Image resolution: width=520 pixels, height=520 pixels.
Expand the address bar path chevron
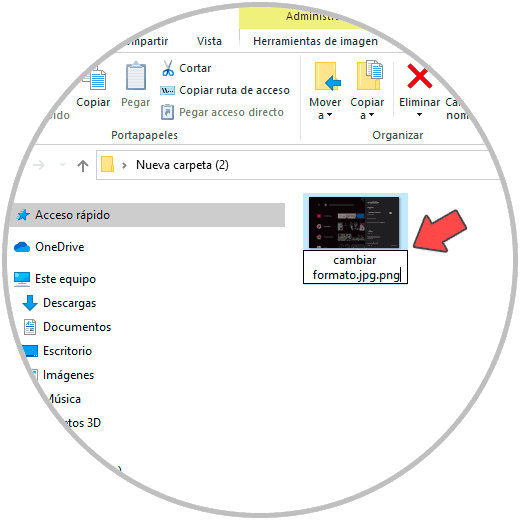[x=124, y=165]
